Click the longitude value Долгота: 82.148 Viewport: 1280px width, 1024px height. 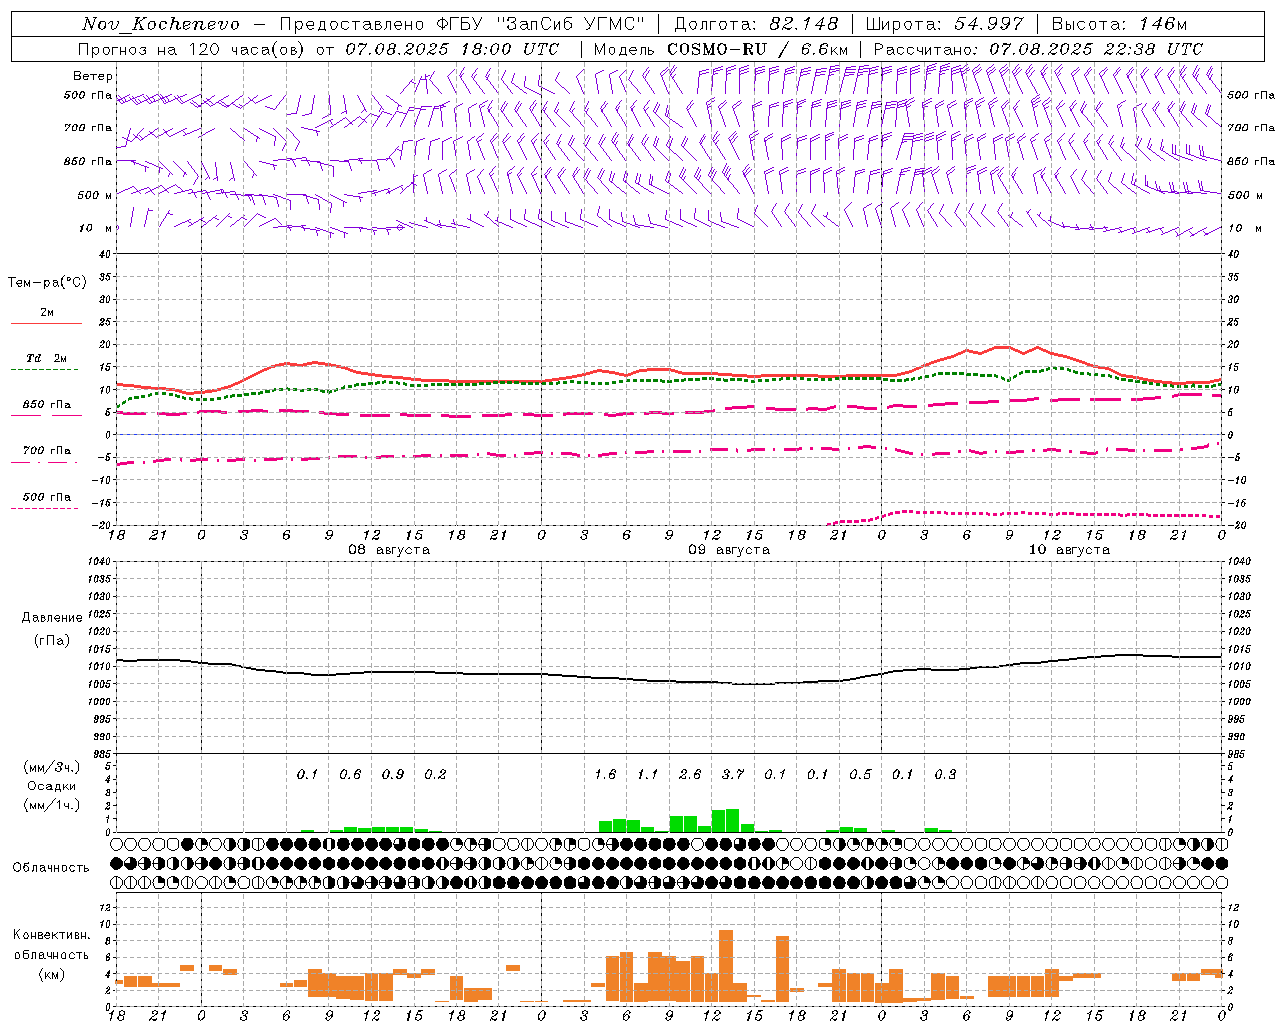[x=756, y=24]
